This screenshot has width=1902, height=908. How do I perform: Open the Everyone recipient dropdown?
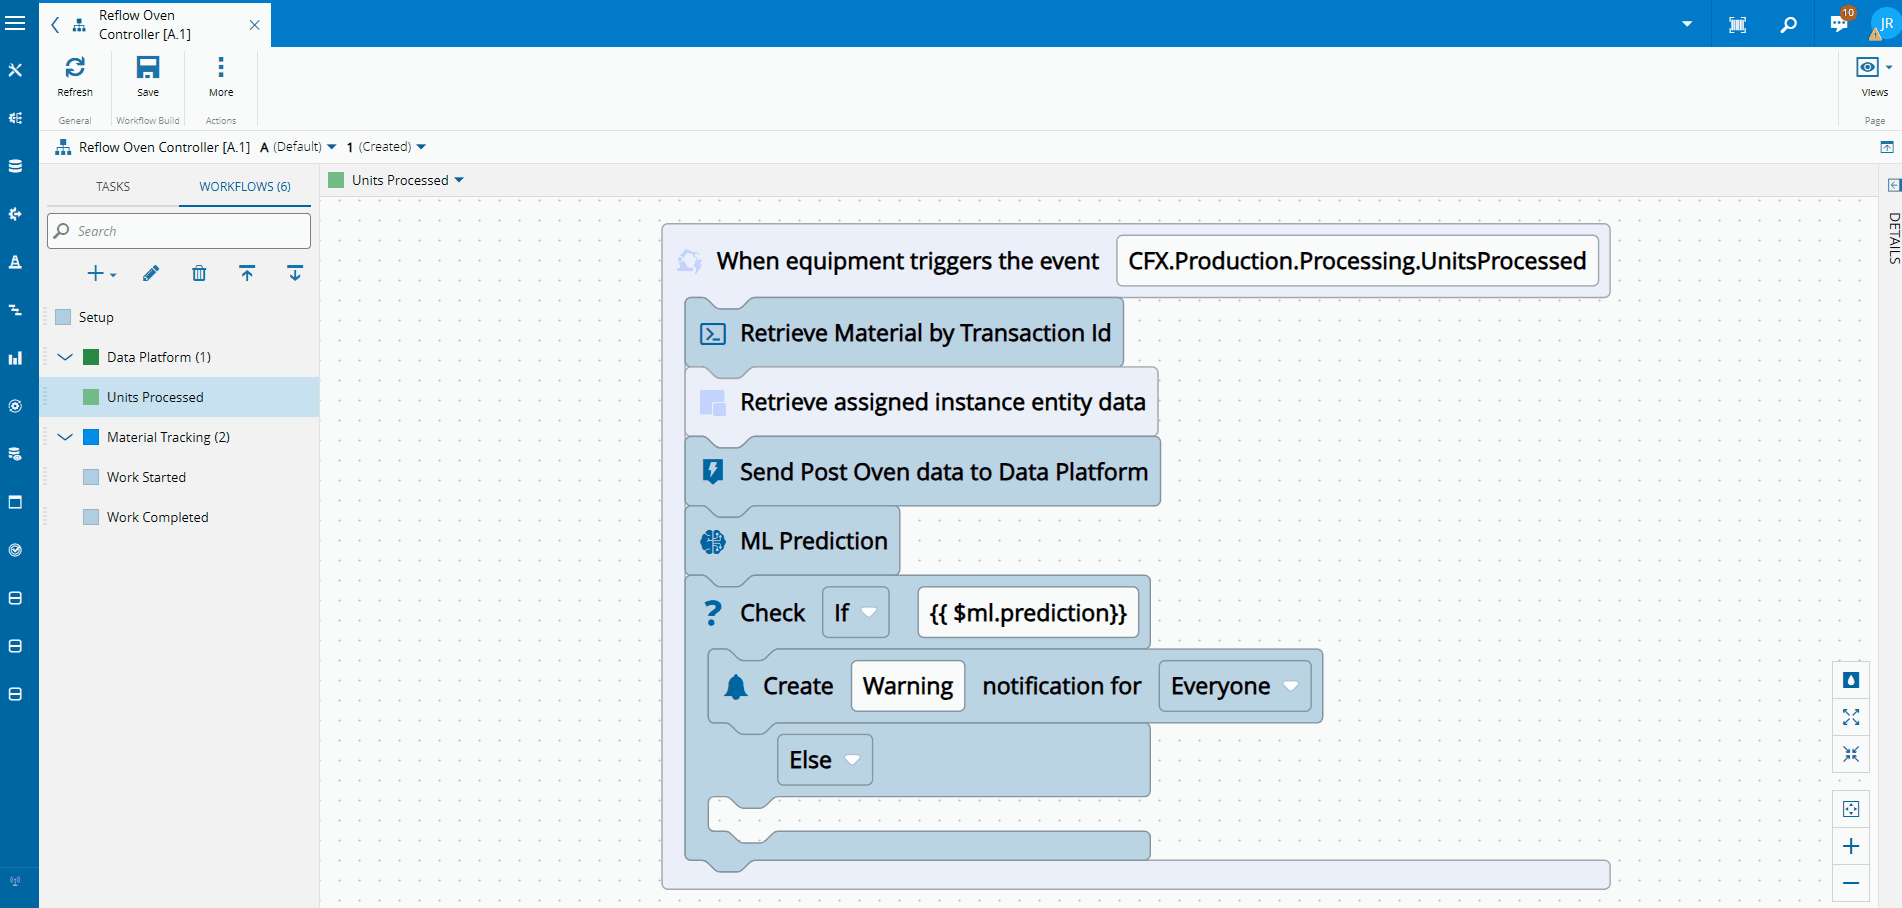1290,686
